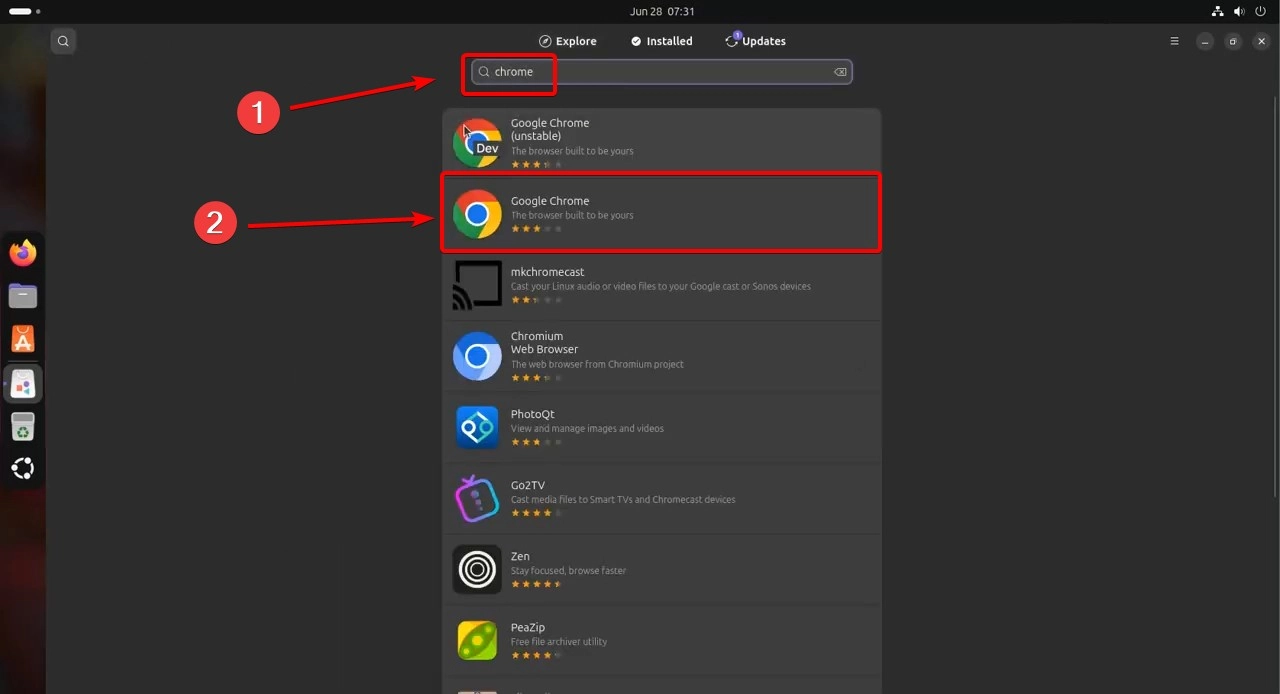Open App Center from the dock

click(x=23, y=339)
